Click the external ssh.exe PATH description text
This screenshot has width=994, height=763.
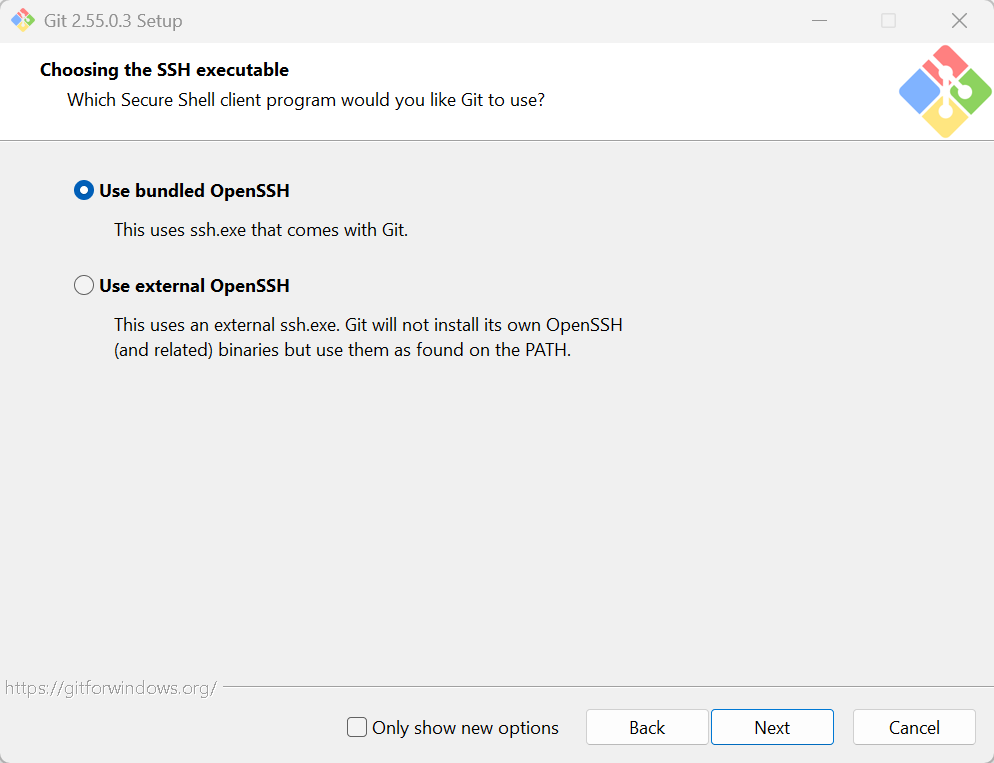click(368, 337)
